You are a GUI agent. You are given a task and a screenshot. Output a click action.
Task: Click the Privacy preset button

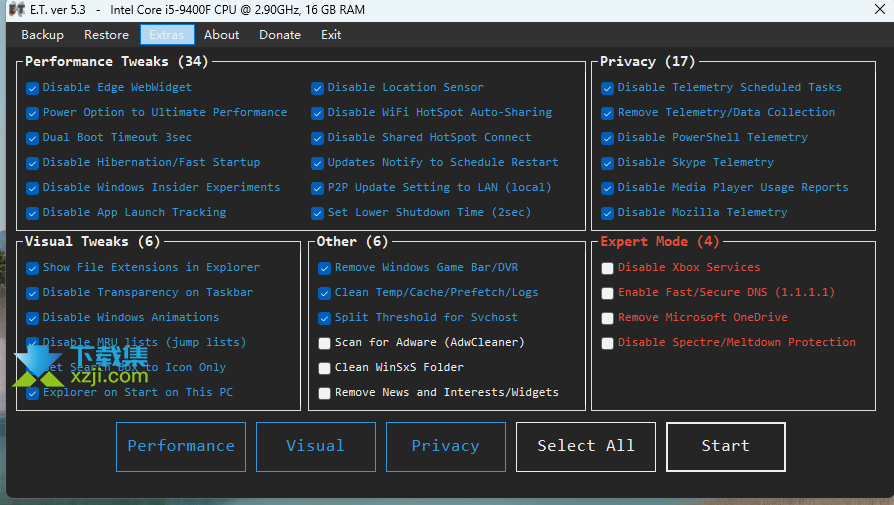[x=445, y=447]
